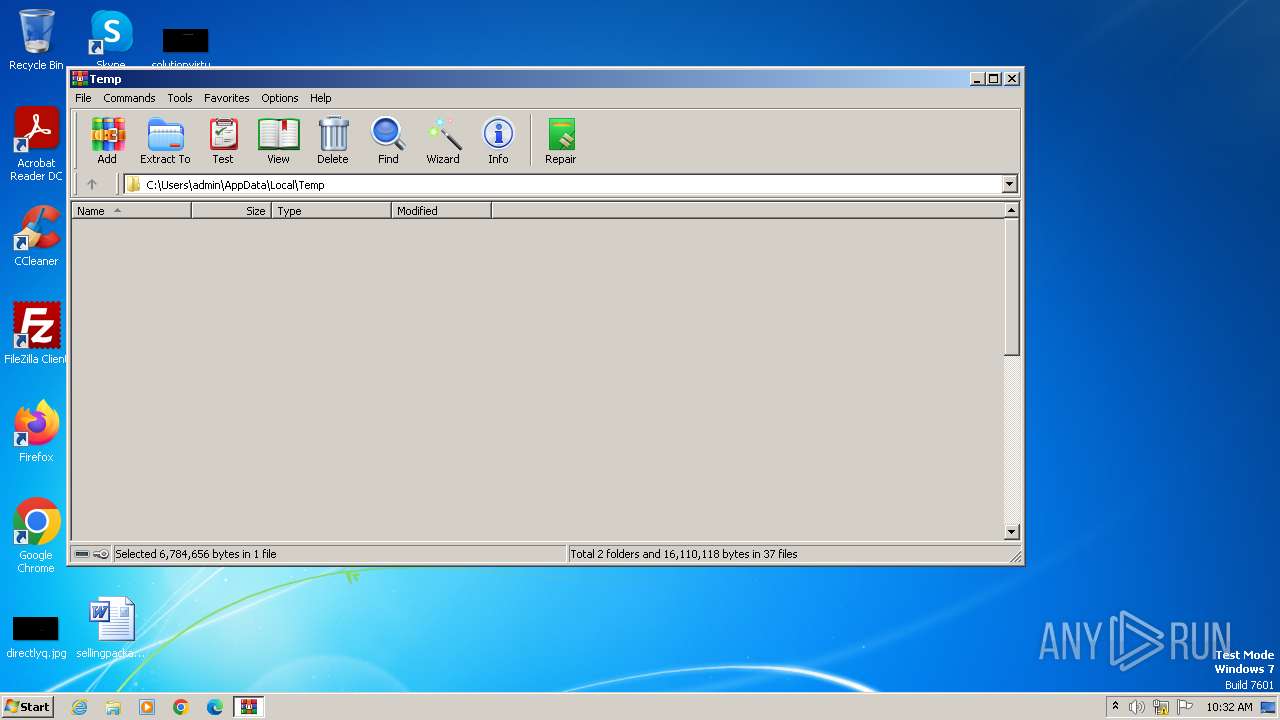Image resolution: width=1280 pixels, height=720 pixels.
Task: Show archive Info
Action: click(498, 141)
